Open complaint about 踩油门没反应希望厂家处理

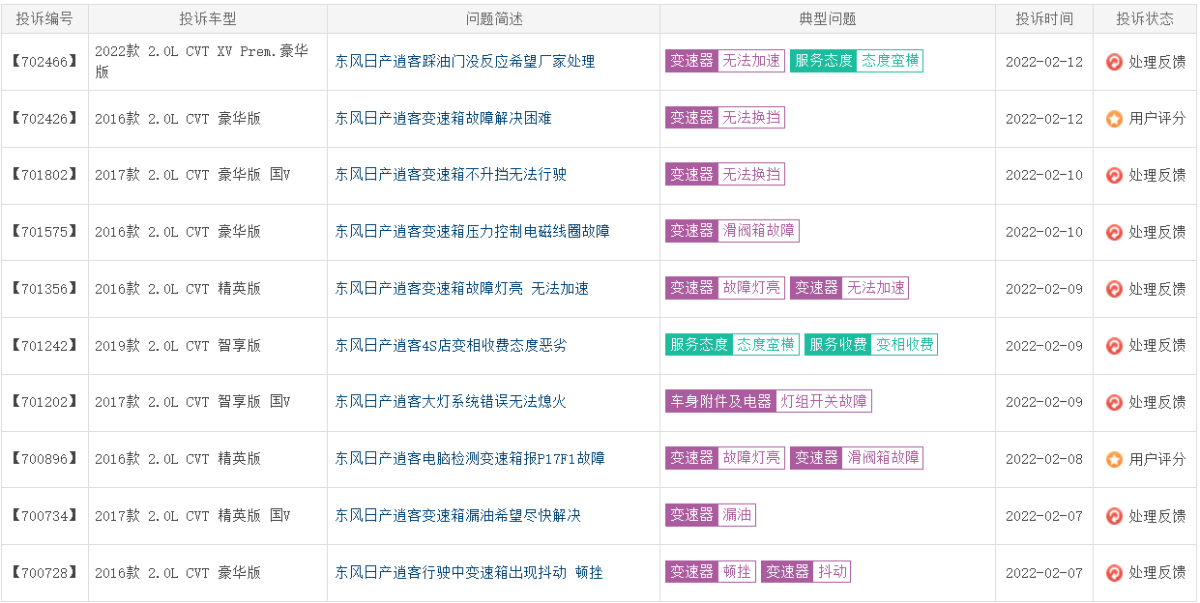[x=465, y=61]
